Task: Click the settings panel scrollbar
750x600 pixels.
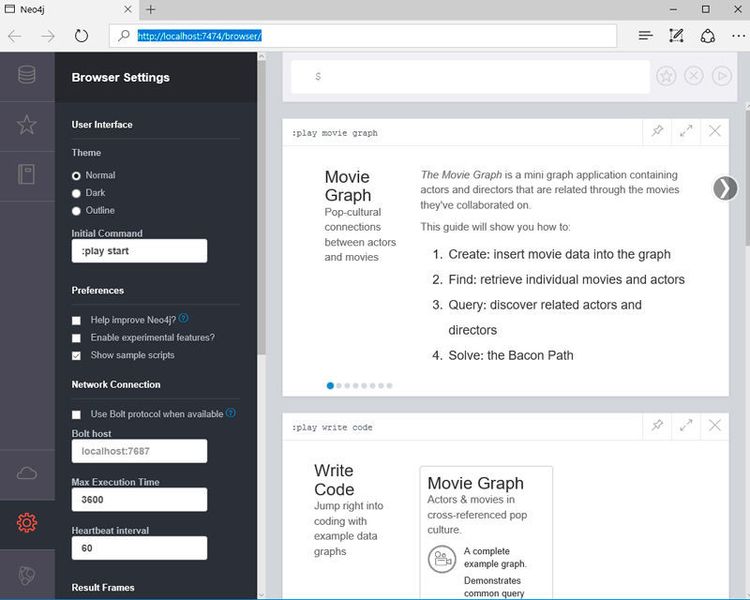Action: [x=261, y=206]
